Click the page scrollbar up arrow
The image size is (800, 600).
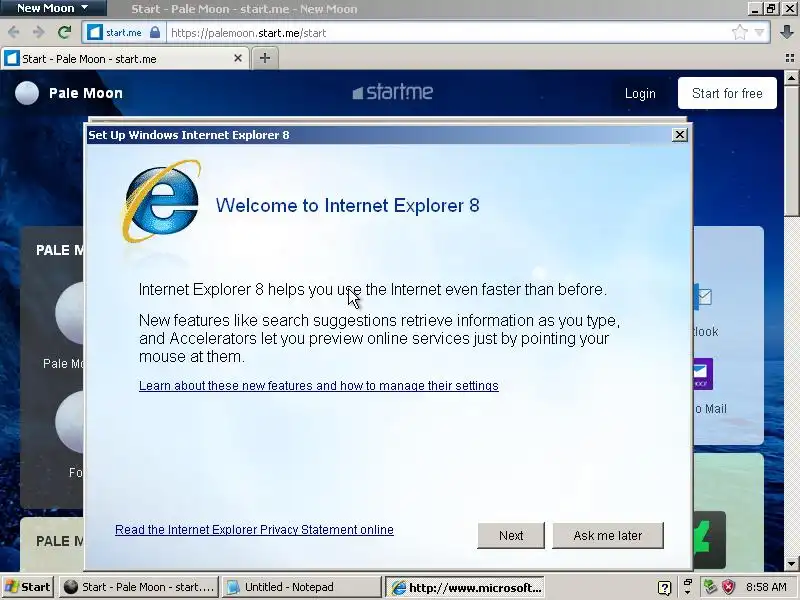tap(791, 78)
